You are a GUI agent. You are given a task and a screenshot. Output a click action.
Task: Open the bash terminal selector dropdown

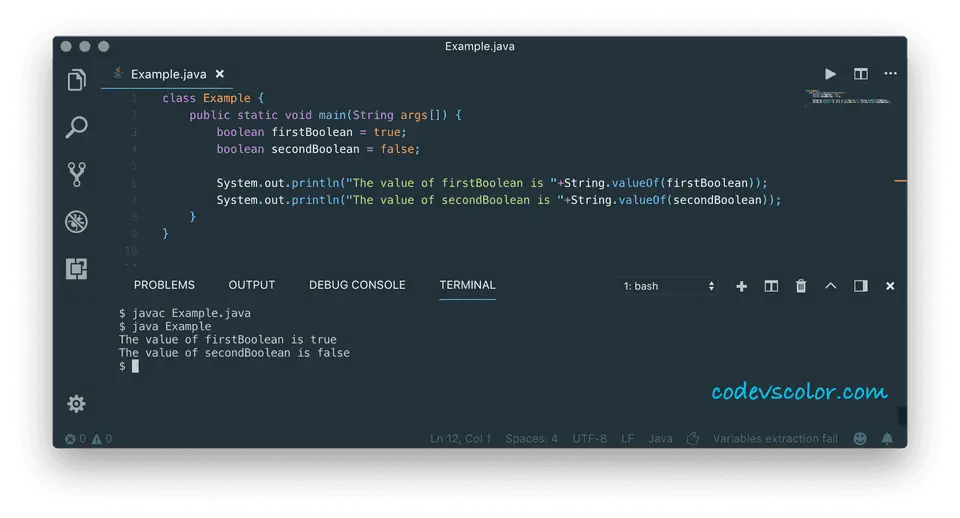tap(669, 286)
